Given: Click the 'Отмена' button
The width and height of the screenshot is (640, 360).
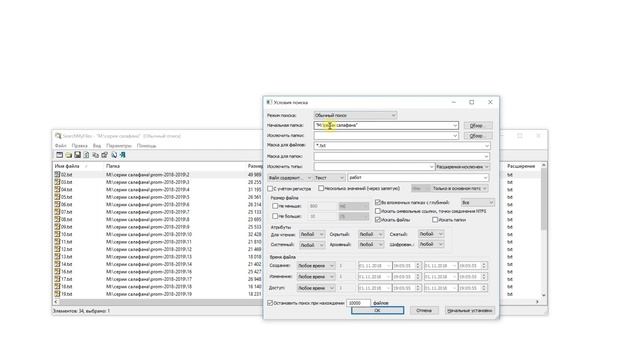Looking at the screenshot, I should tap(424, 311).
